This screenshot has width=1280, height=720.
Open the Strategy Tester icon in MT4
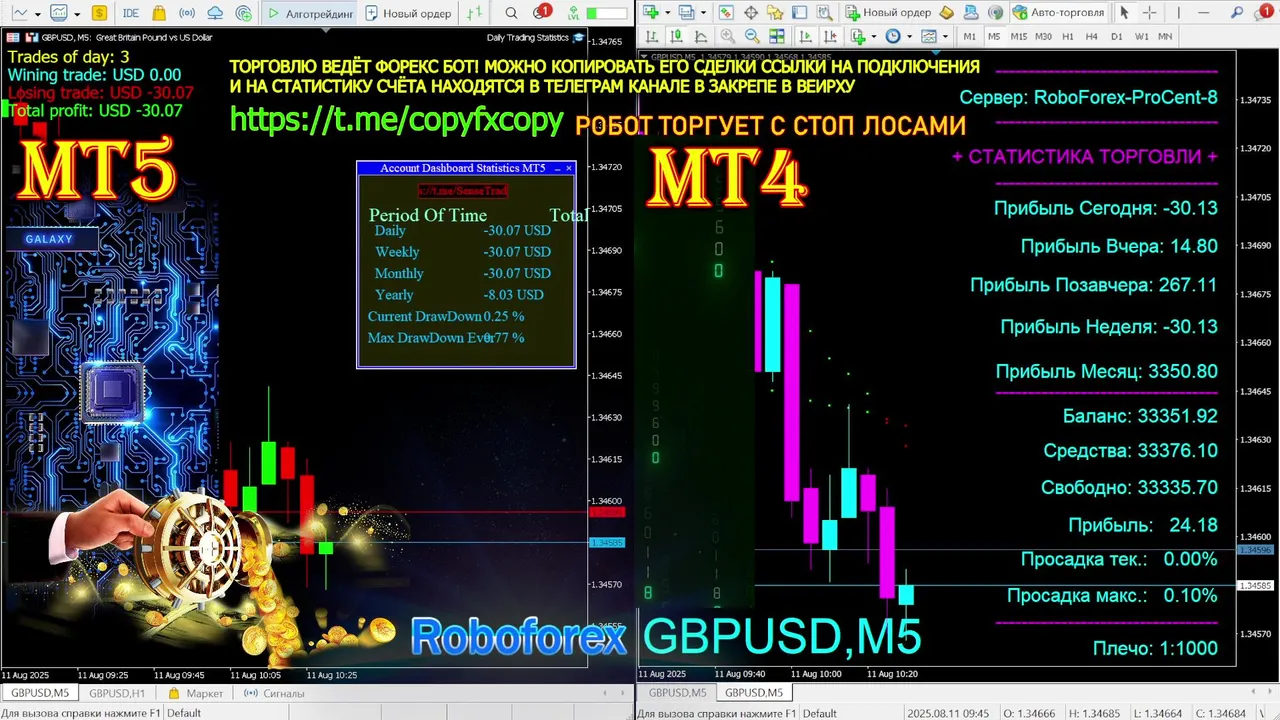(824, 13)
